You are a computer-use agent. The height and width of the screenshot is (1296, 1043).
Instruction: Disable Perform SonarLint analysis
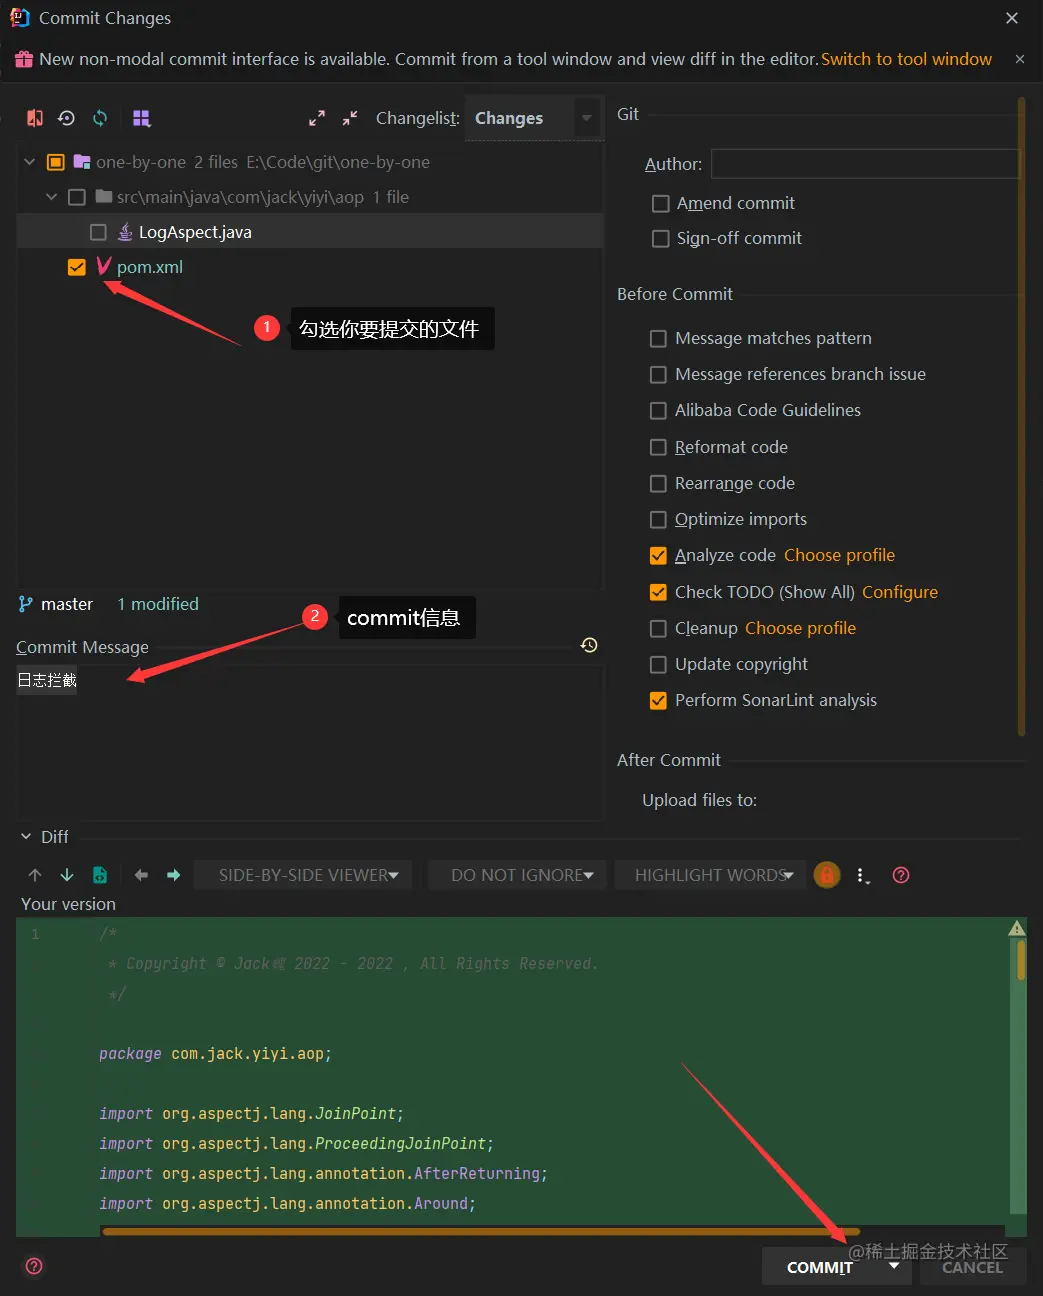pyautogui.click(x=658, y=700)
